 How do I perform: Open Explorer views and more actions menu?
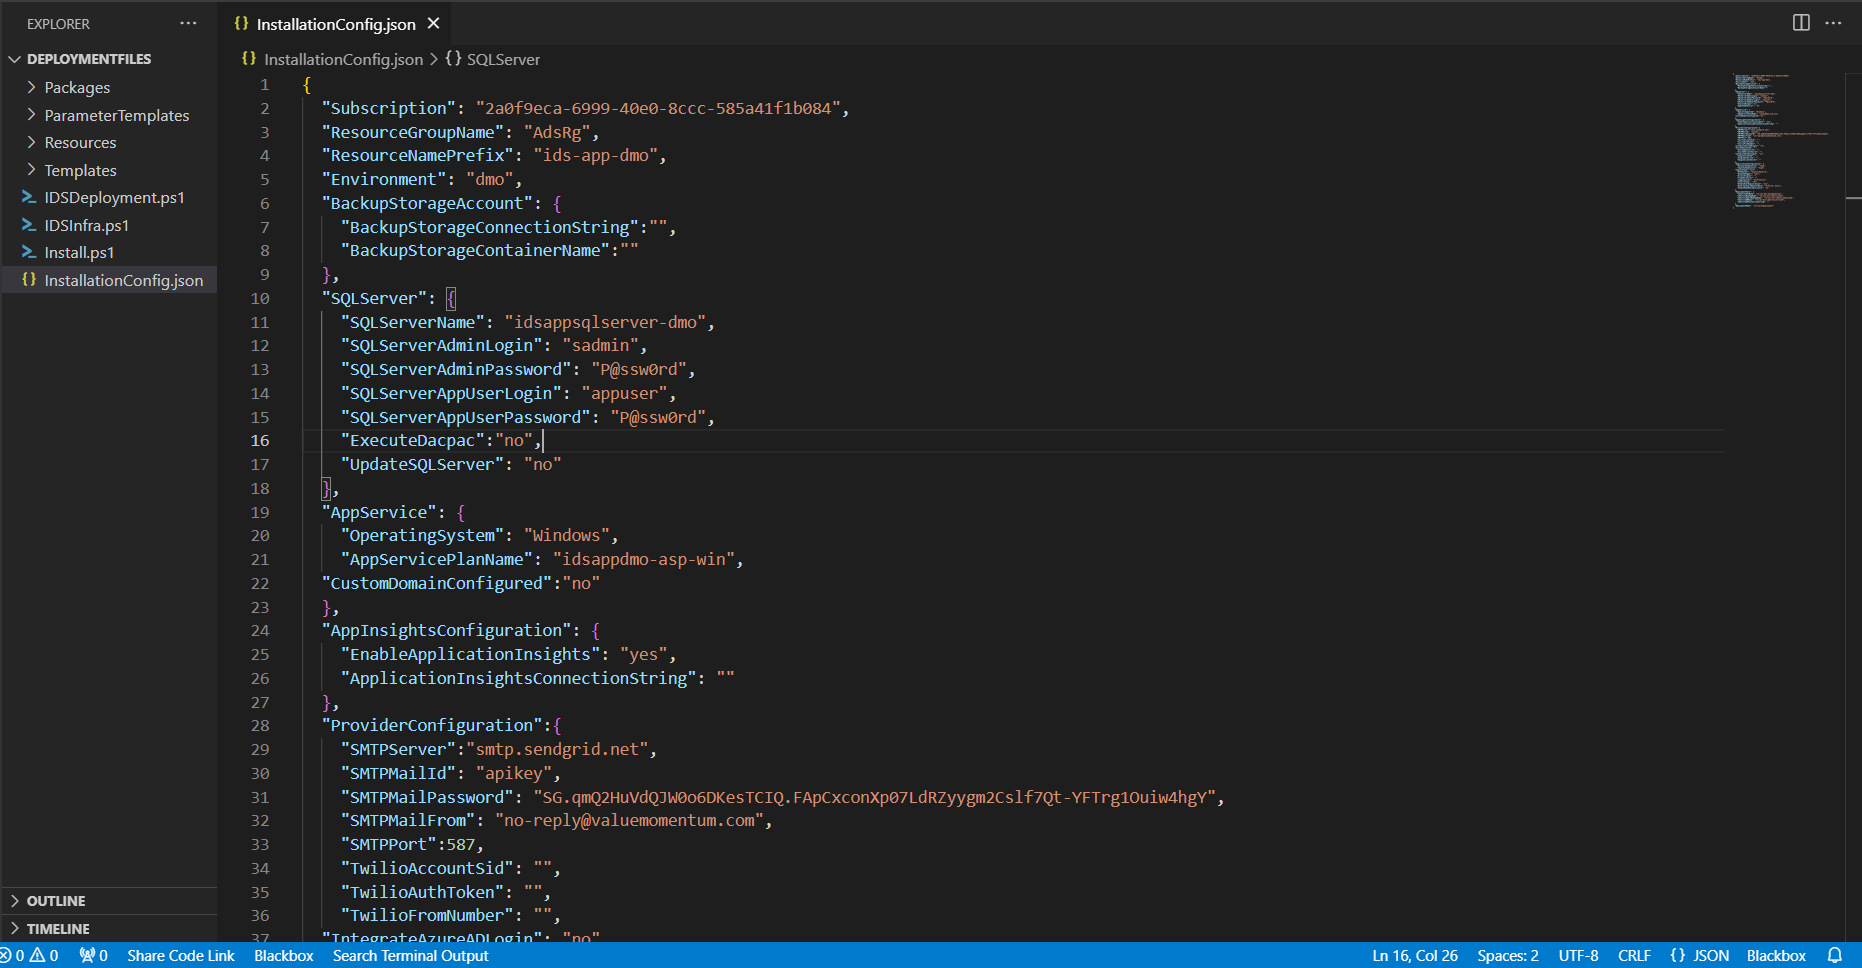(x=188, y=23)
